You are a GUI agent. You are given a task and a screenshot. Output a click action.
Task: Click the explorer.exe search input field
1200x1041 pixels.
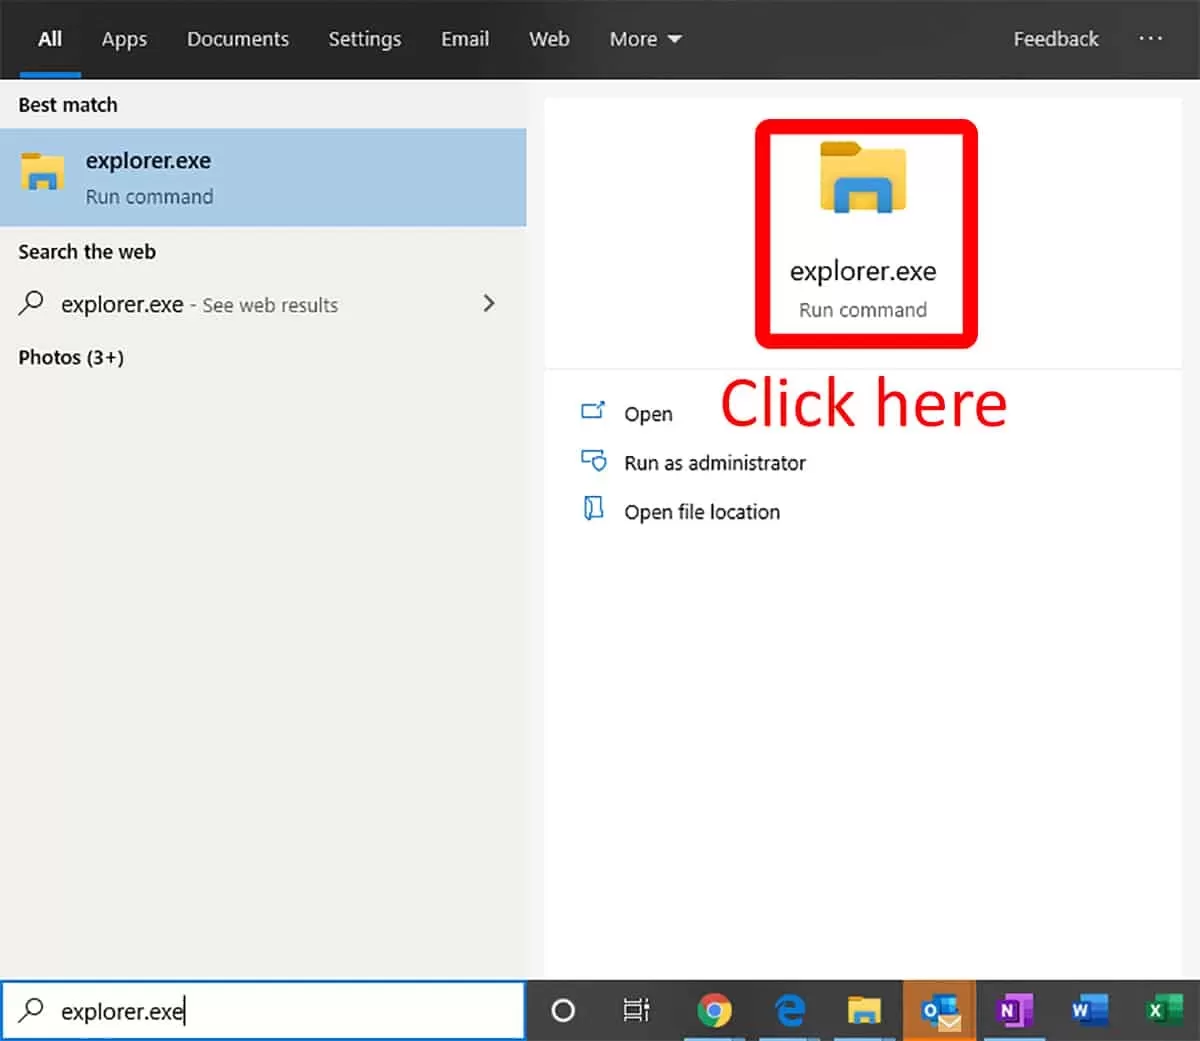pyautogui.click(x=263, y=1011)
